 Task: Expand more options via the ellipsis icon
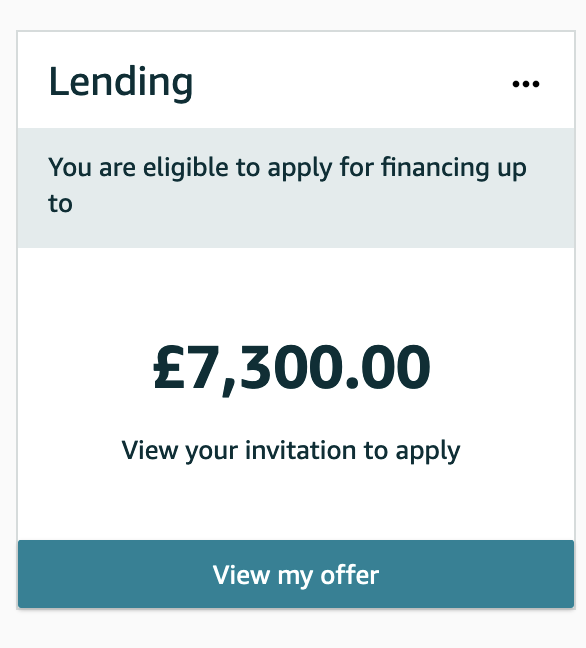(526, 84)
